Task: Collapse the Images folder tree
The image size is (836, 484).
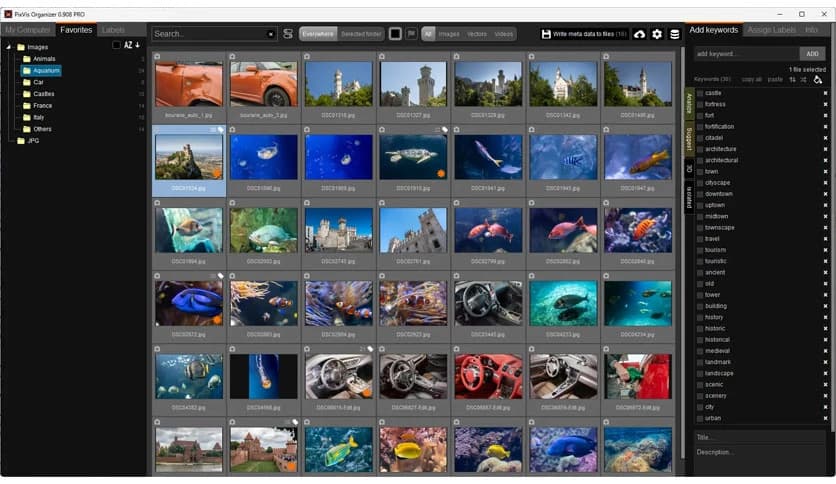Action: pos(8,47)
